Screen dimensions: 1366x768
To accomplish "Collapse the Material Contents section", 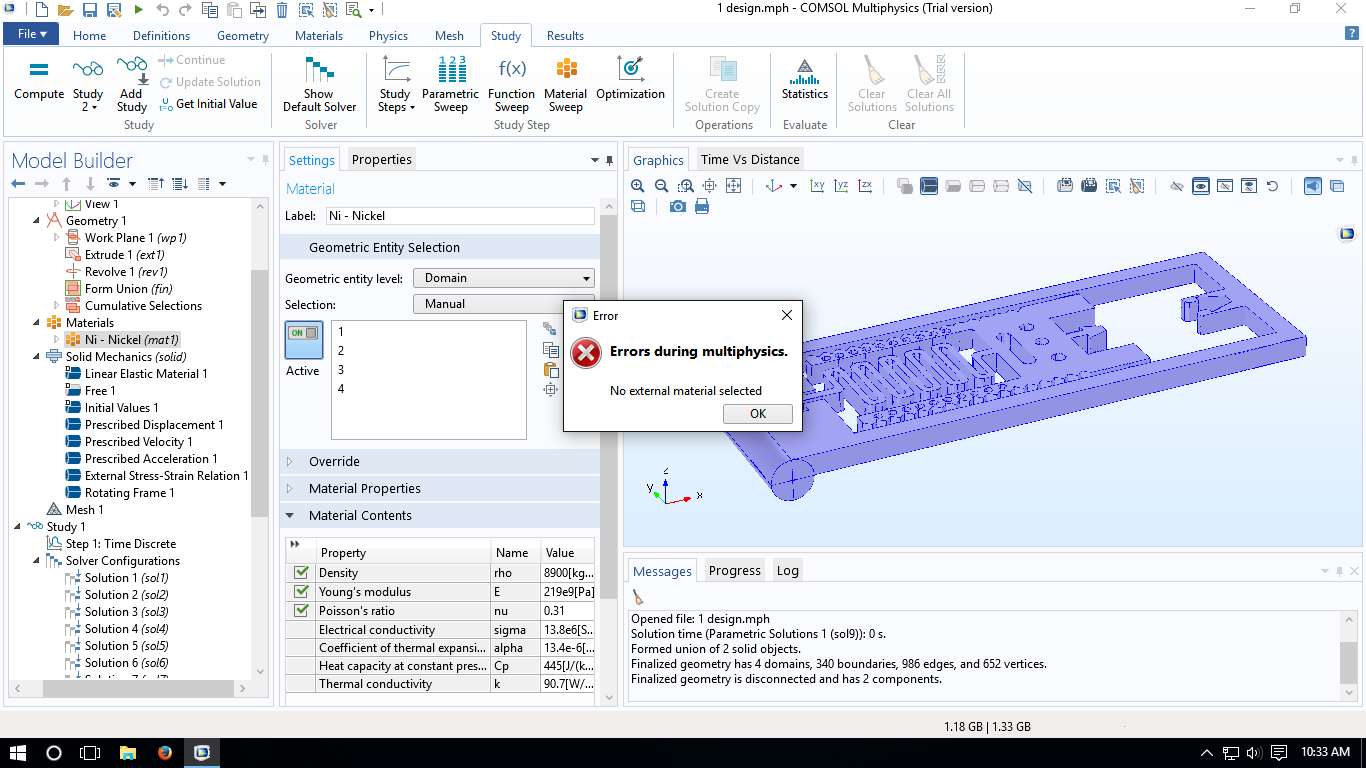I will 360,516.
